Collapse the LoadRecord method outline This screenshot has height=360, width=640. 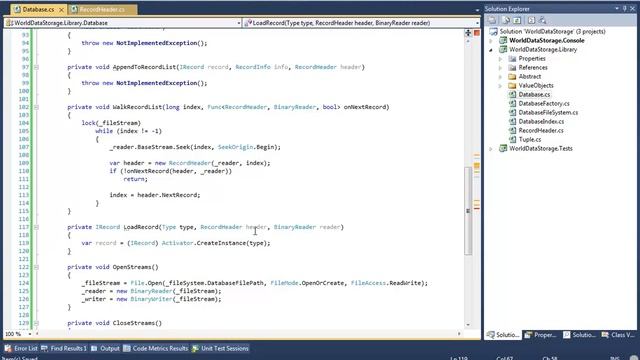pos(36,227)
